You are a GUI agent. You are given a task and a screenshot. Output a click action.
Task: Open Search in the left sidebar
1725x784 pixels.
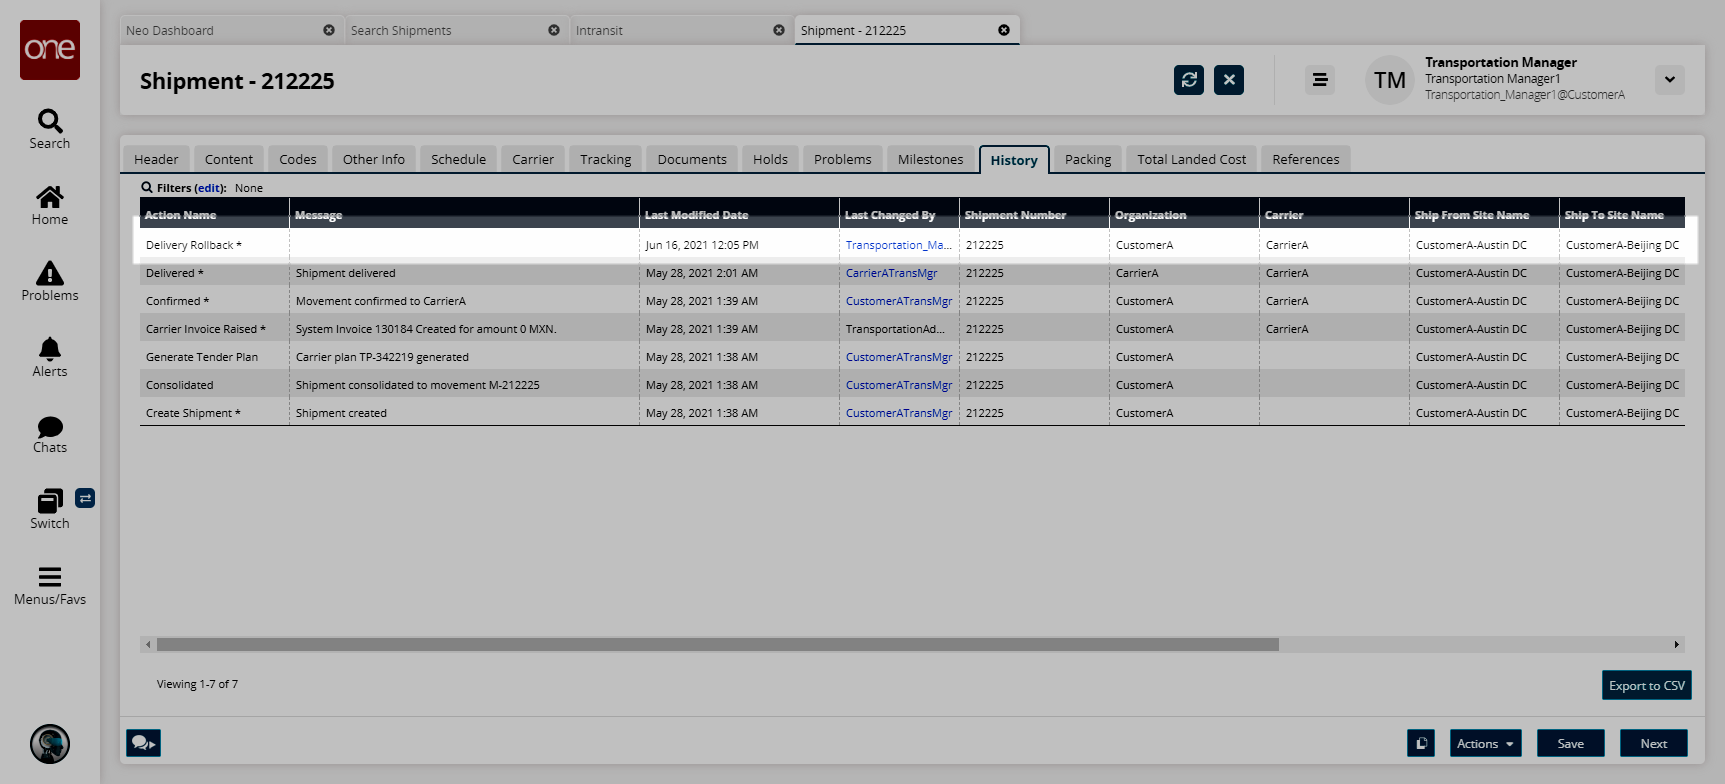pyautogui.click(x=50, y=129)
